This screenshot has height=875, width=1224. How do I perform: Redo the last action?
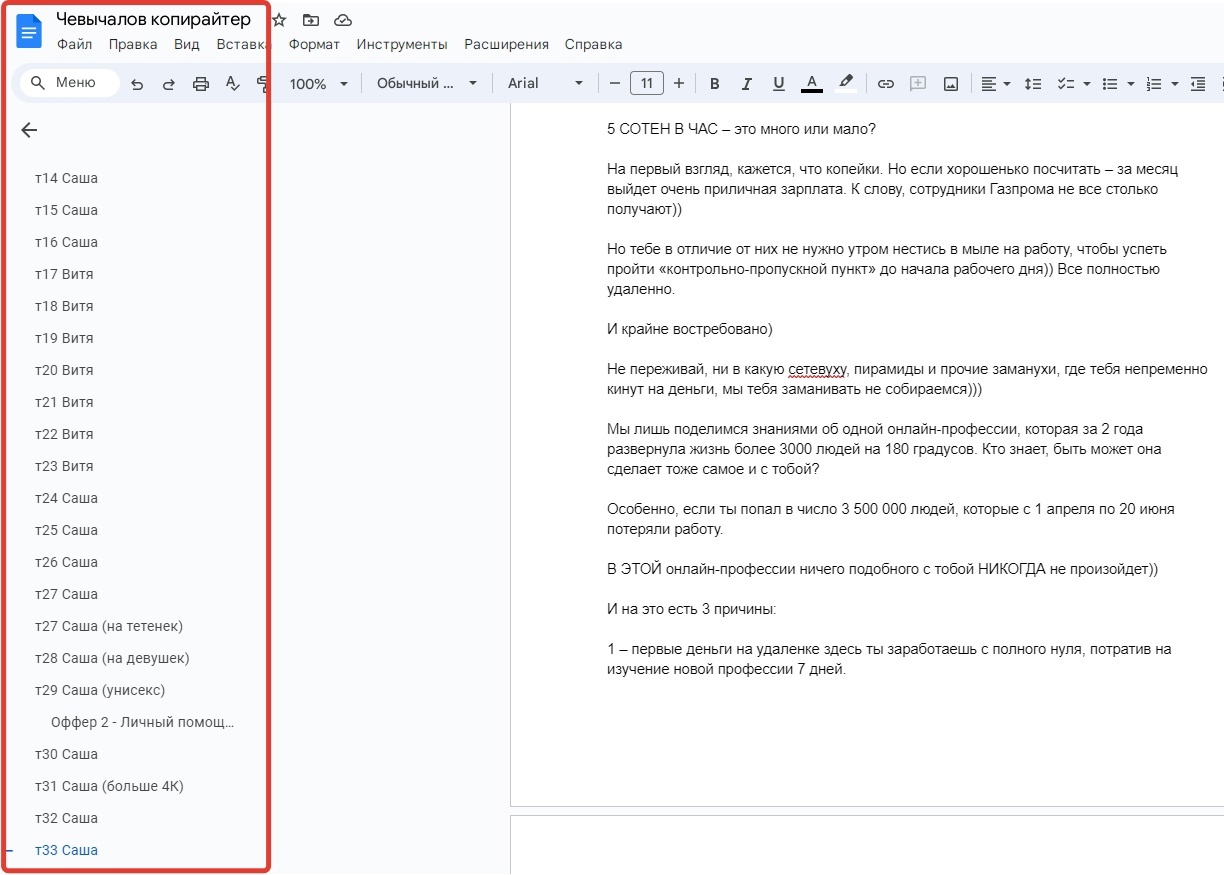click(x=169, y=84)
